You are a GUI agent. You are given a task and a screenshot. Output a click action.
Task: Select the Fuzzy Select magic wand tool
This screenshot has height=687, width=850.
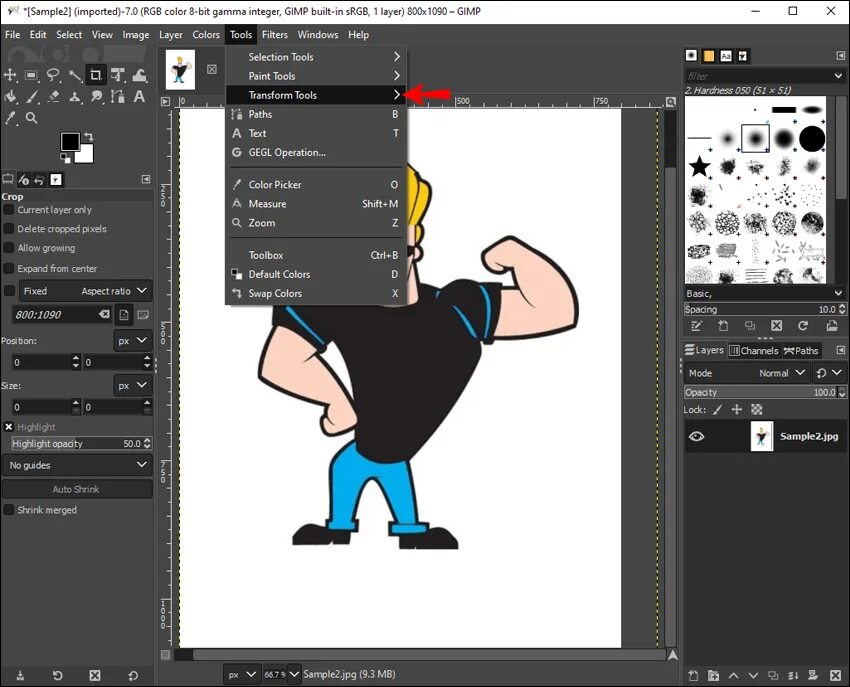[x=75, y=75]
